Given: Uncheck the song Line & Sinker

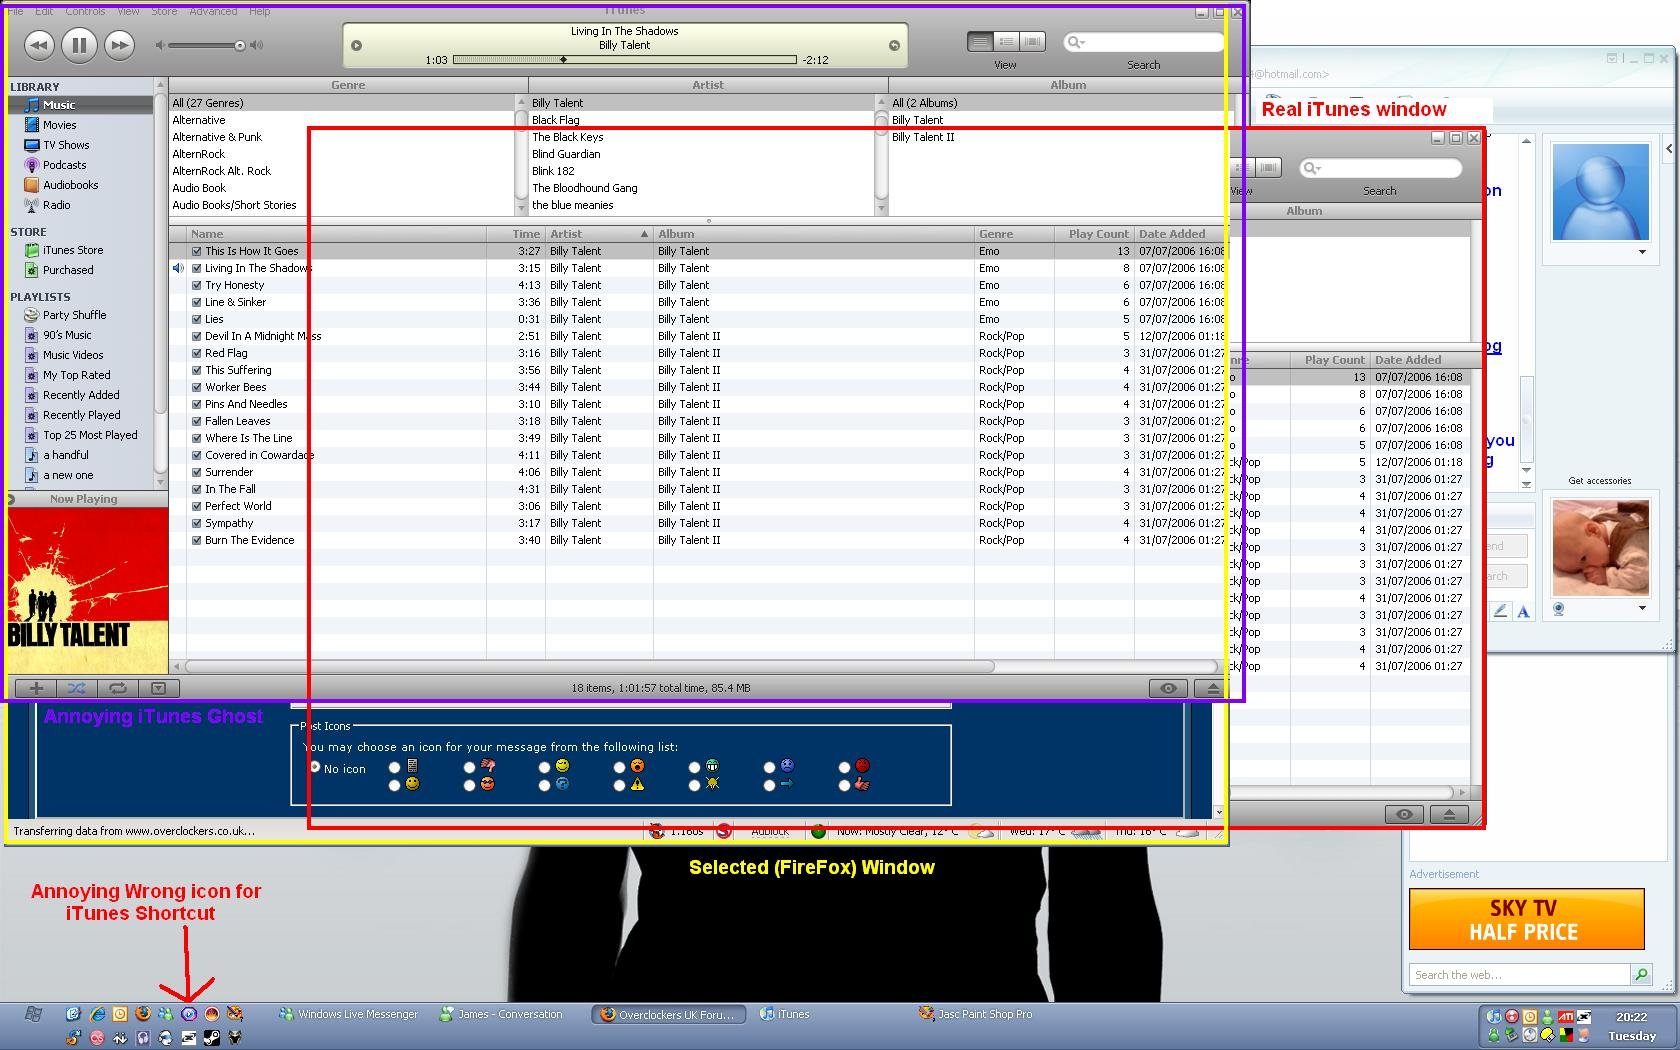Looking at the screenshot, I should tap(197, 302).
